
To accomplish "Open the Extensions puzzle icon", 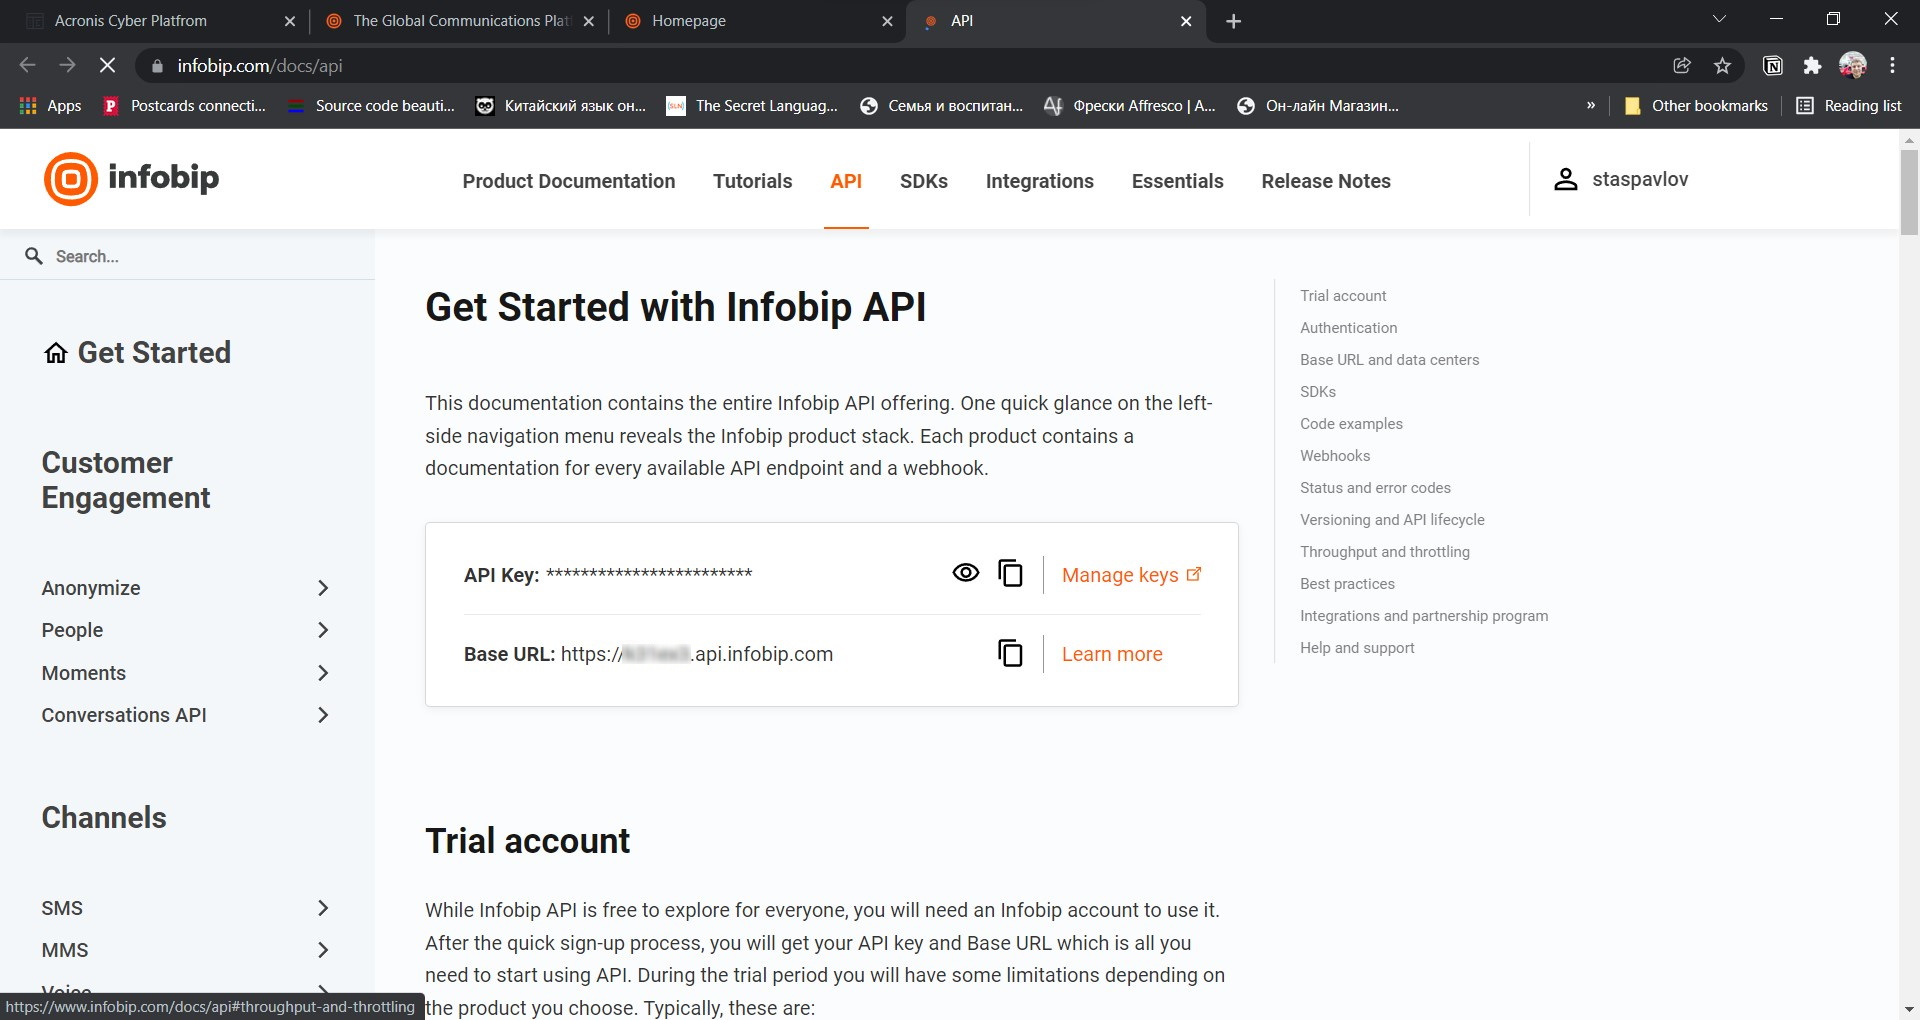I will click(x=1812, y=65).
